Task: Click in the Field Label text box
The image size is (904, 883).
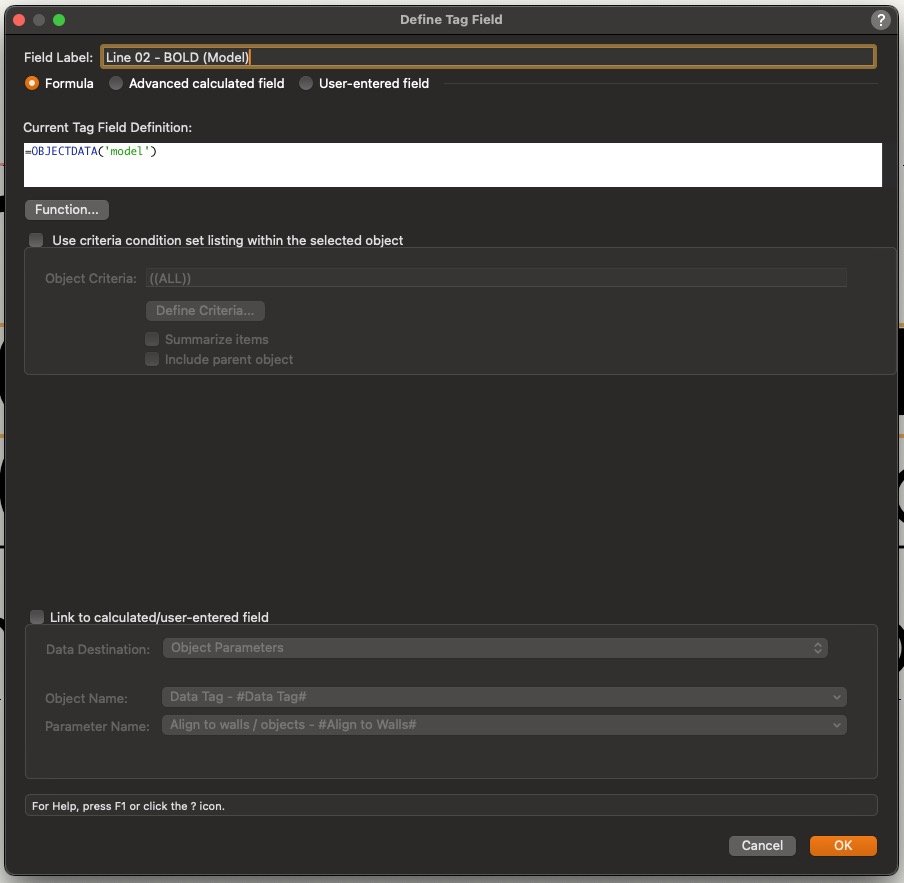Action: pos(488,57)
